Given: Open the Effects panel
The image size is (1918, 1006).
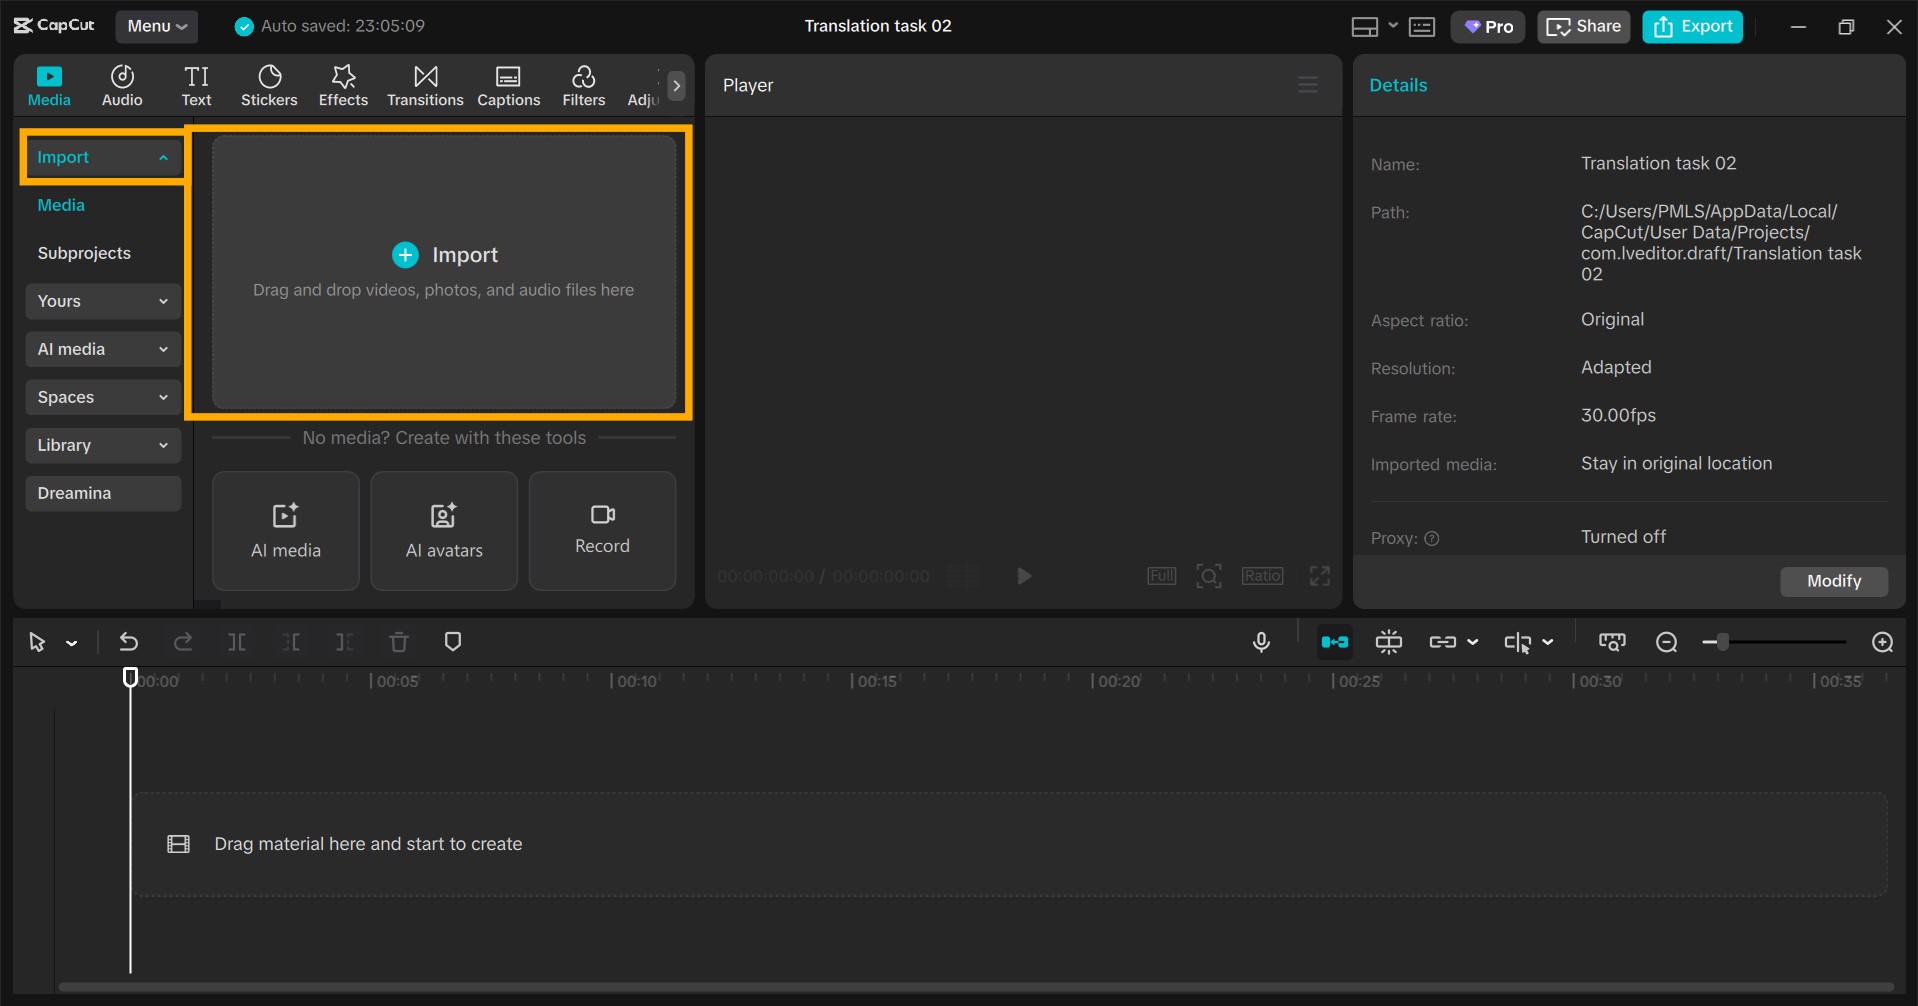Looking at the screenshot, I should [x=343, y=86].
